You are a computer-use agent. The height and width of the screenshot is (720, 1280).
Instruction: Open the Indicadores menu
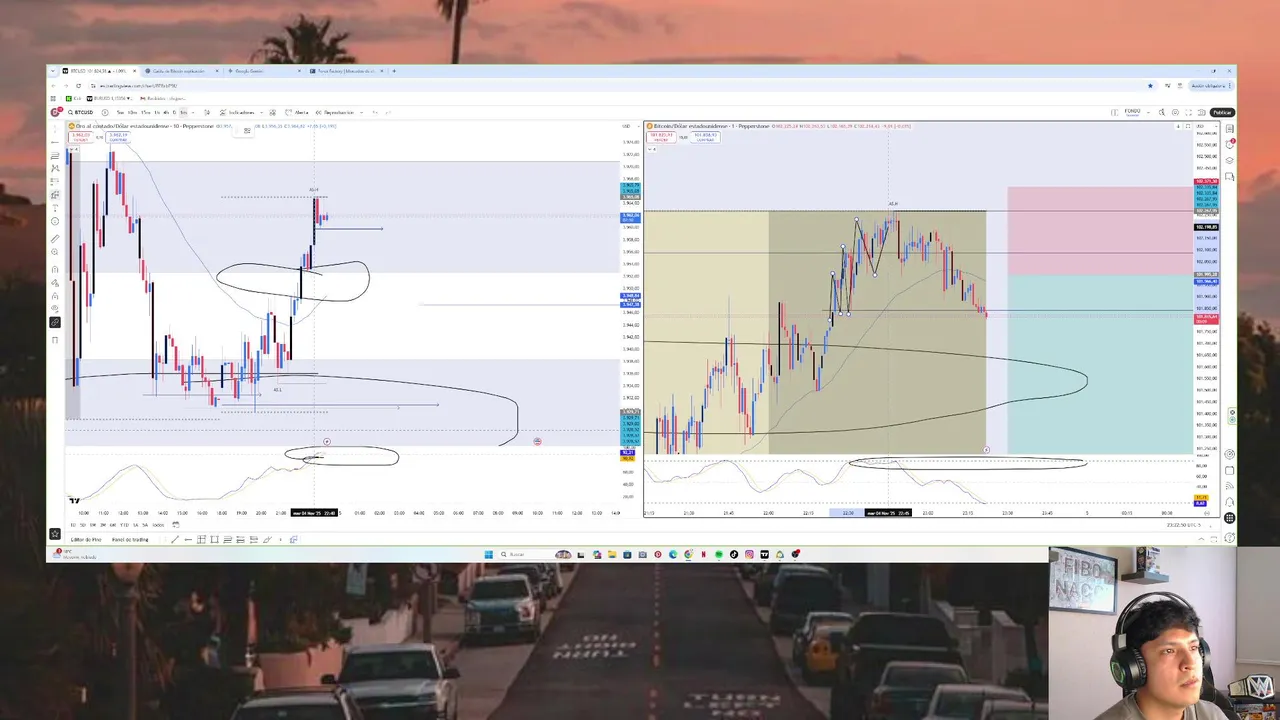tap(237, 112)
